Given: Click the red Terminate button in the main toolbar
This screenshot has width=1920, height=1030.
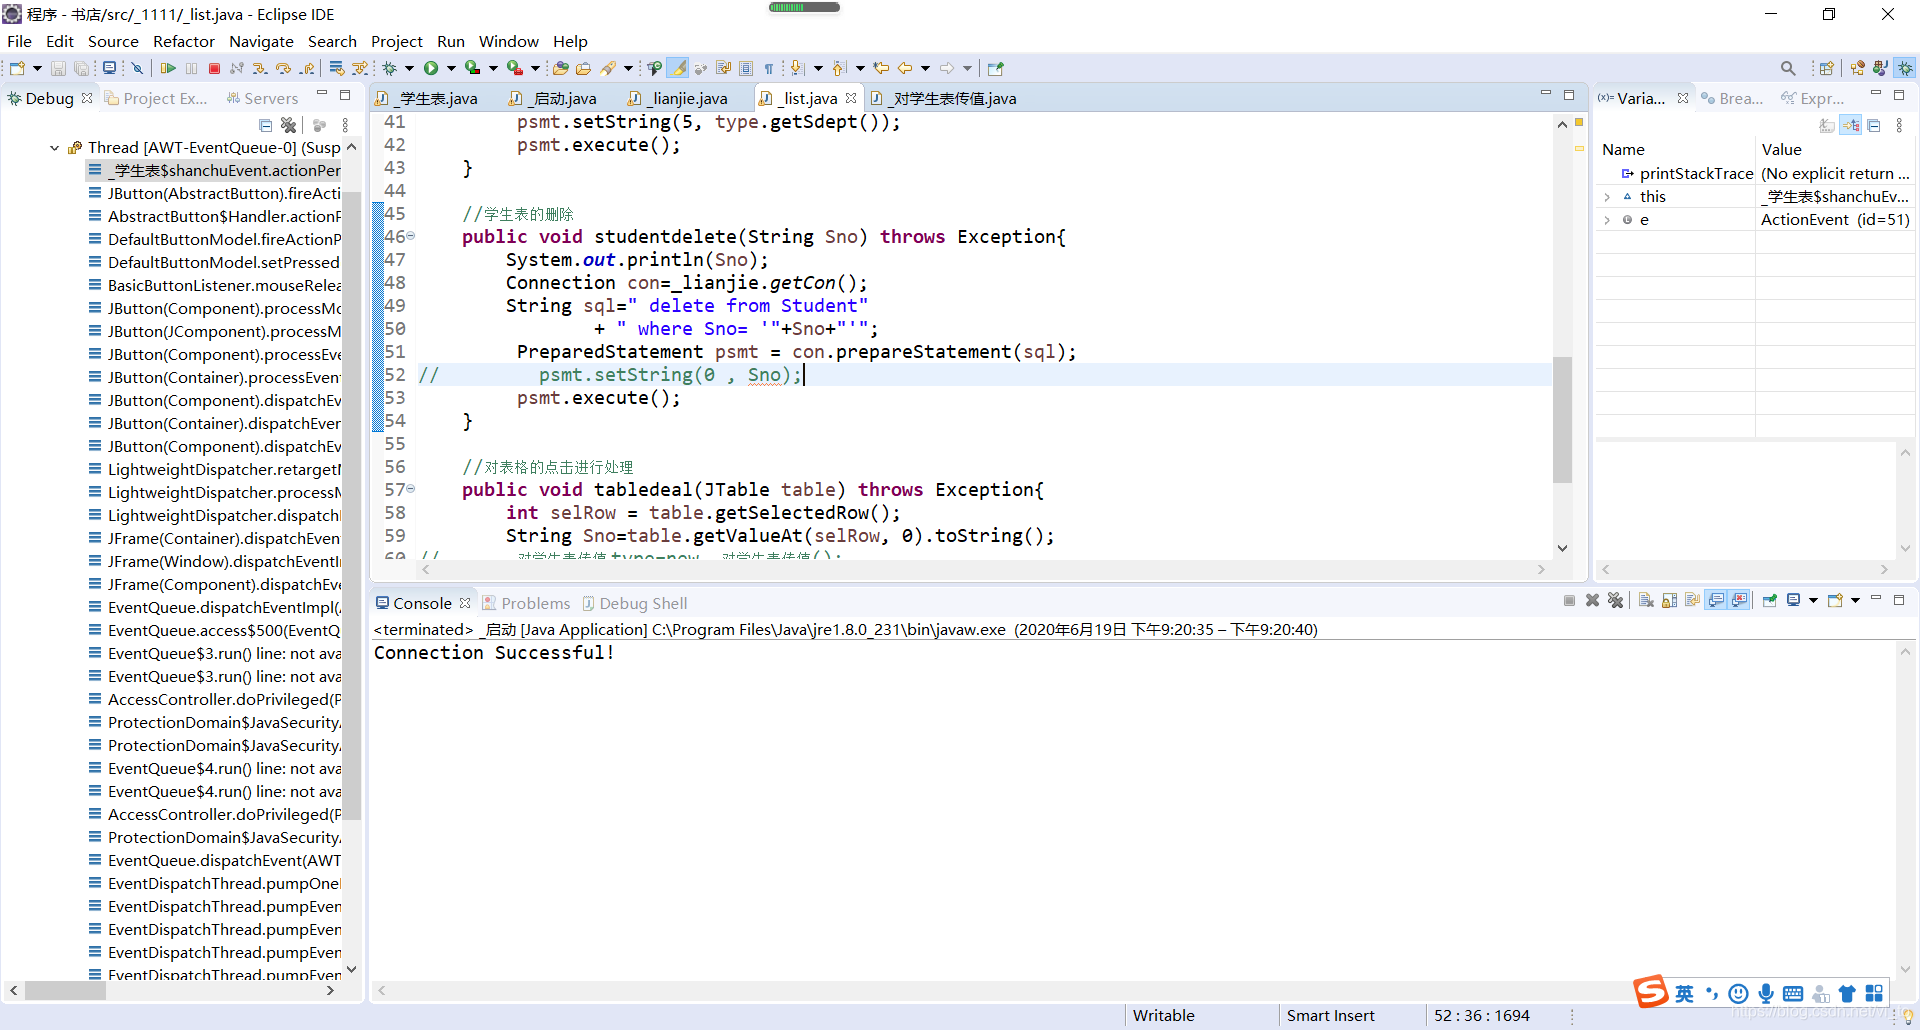Looking at the screenshot, I should coord(214,68).
